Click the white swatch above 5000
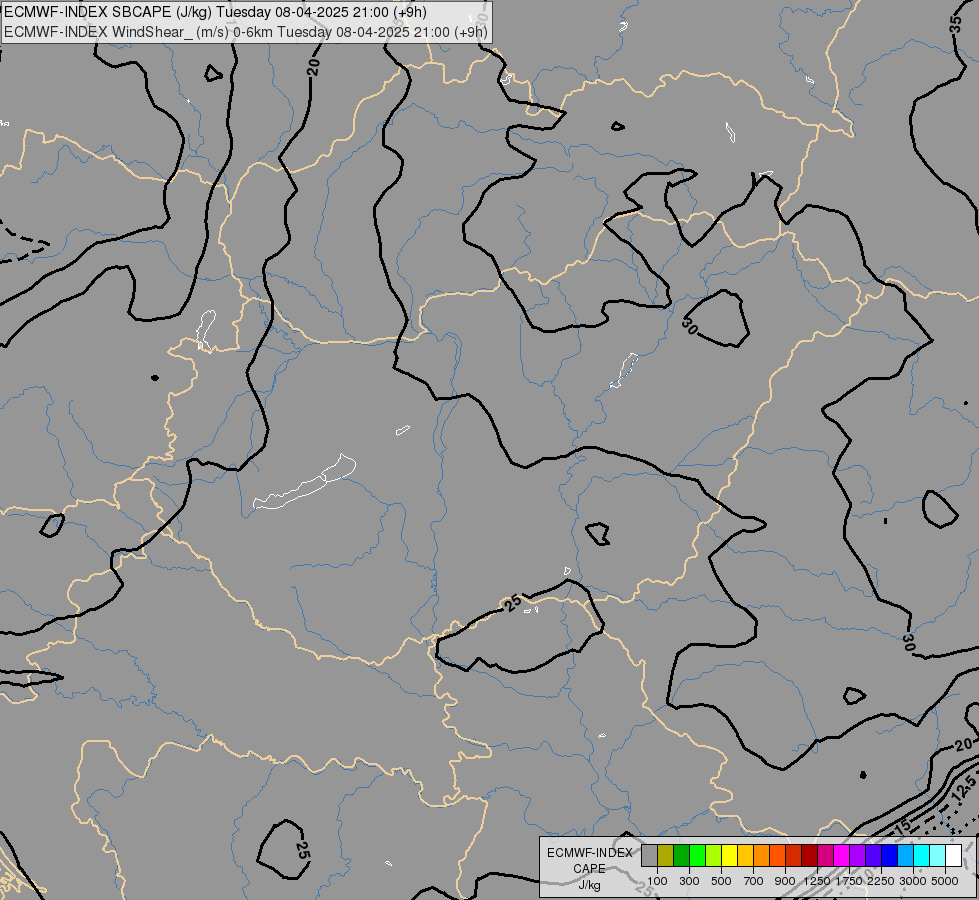Screen dimensions: 979x900 pos(954,856)
